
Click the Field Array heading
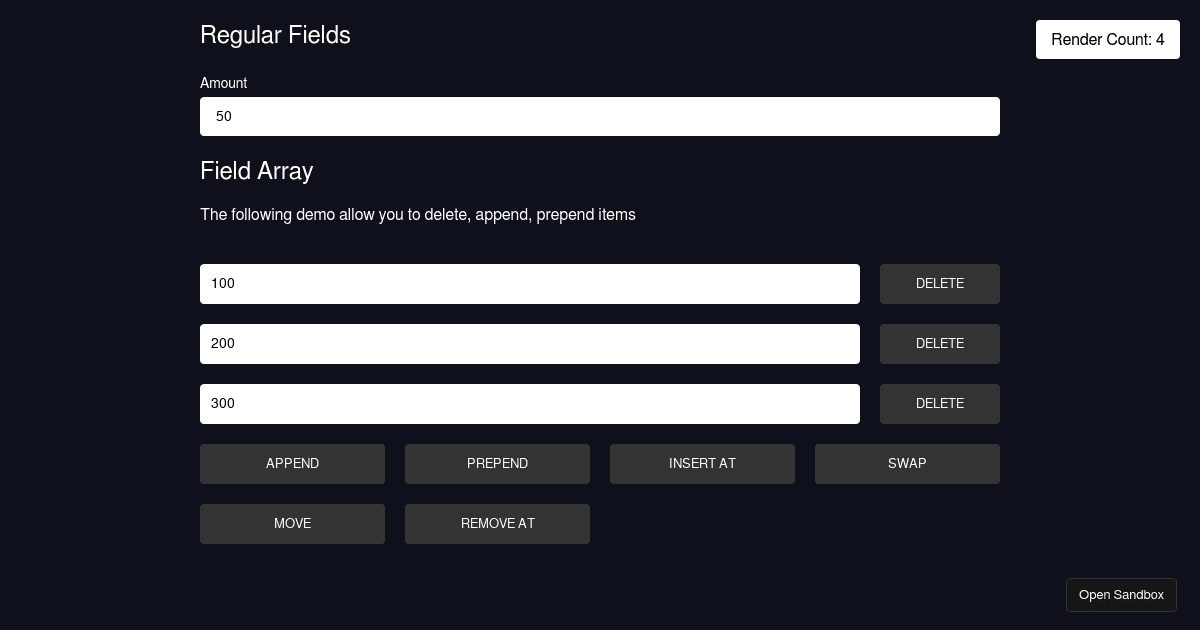click(256, 171)
